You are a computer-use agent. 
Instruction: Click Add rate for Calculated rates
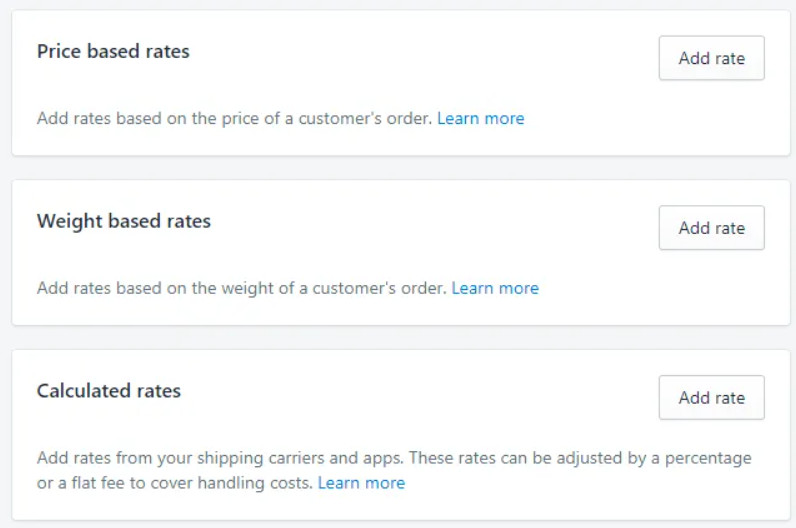click(x=711, y=398)
